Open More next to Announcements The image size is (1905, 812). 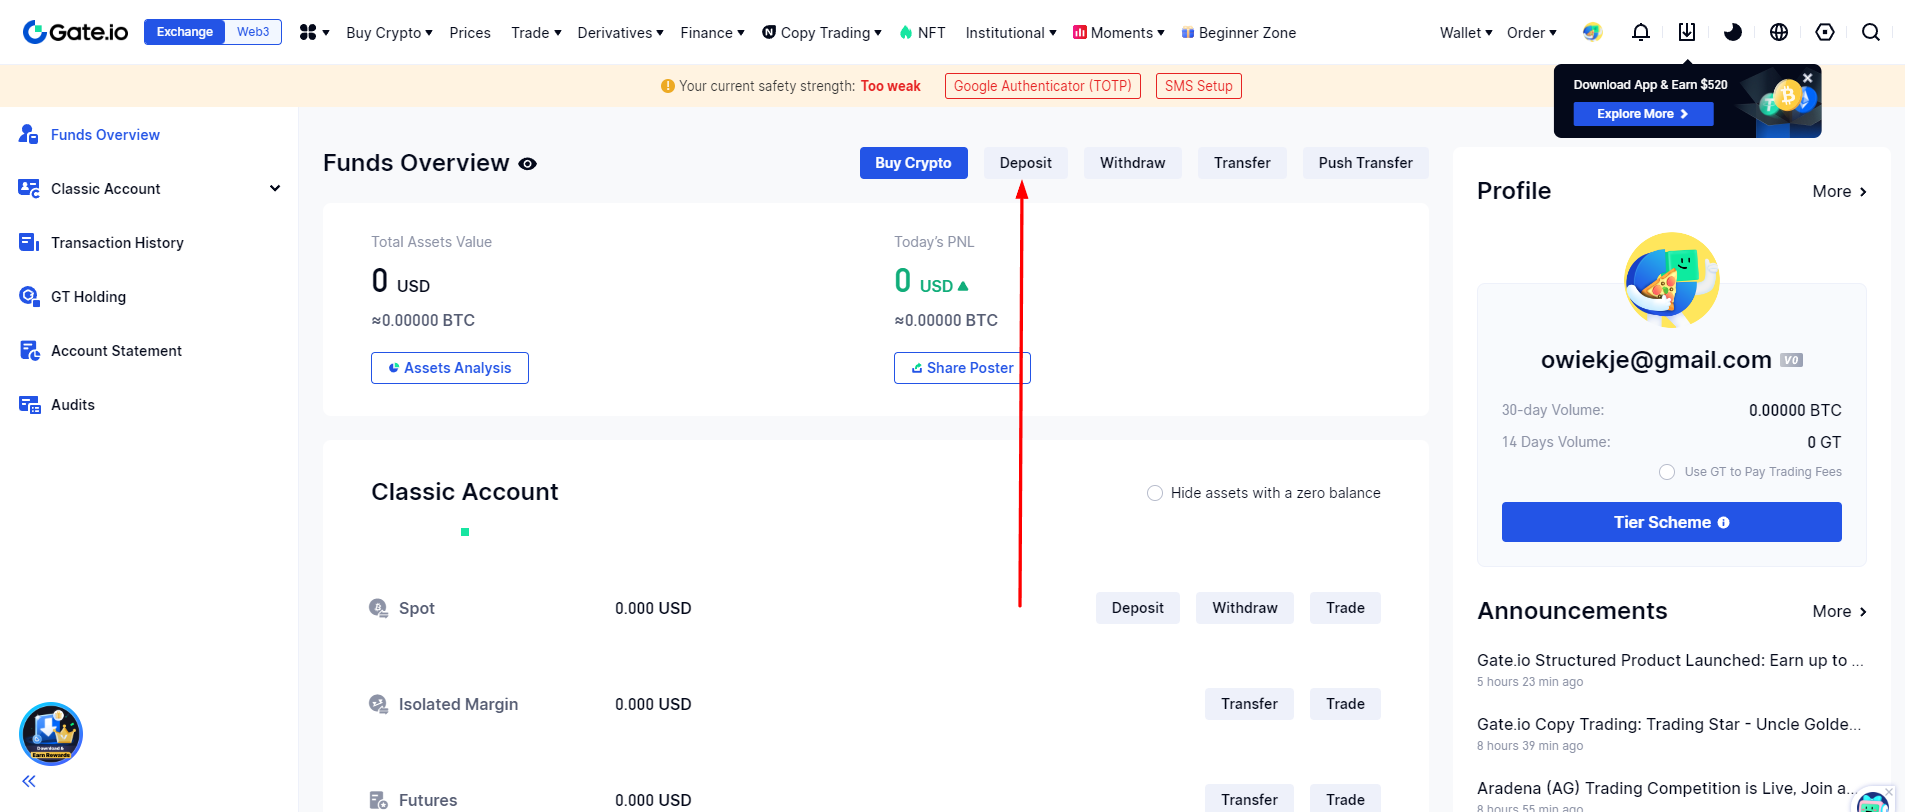[x=1839, y=611]
